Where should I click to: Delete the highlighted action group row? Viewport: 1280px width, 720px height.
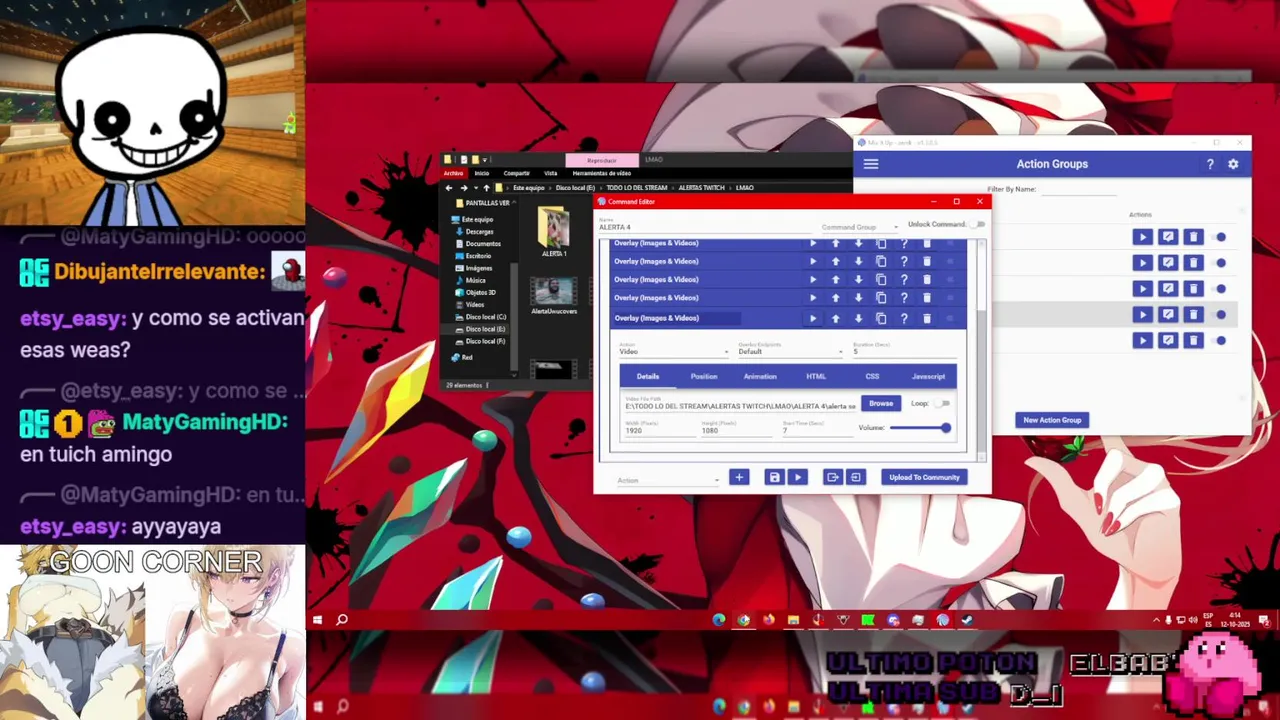tap(1193, 314)
